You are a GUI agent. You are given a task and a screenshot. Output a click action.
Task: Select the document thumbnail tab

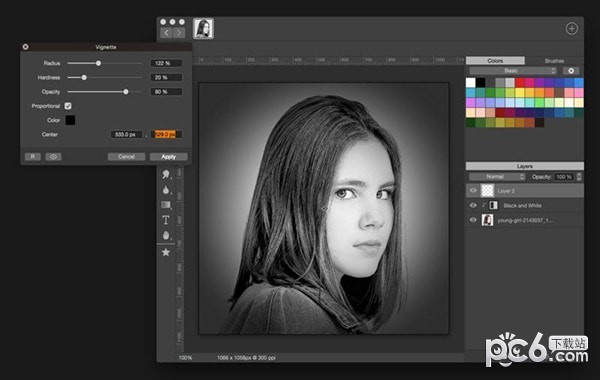tap(203, 29)
